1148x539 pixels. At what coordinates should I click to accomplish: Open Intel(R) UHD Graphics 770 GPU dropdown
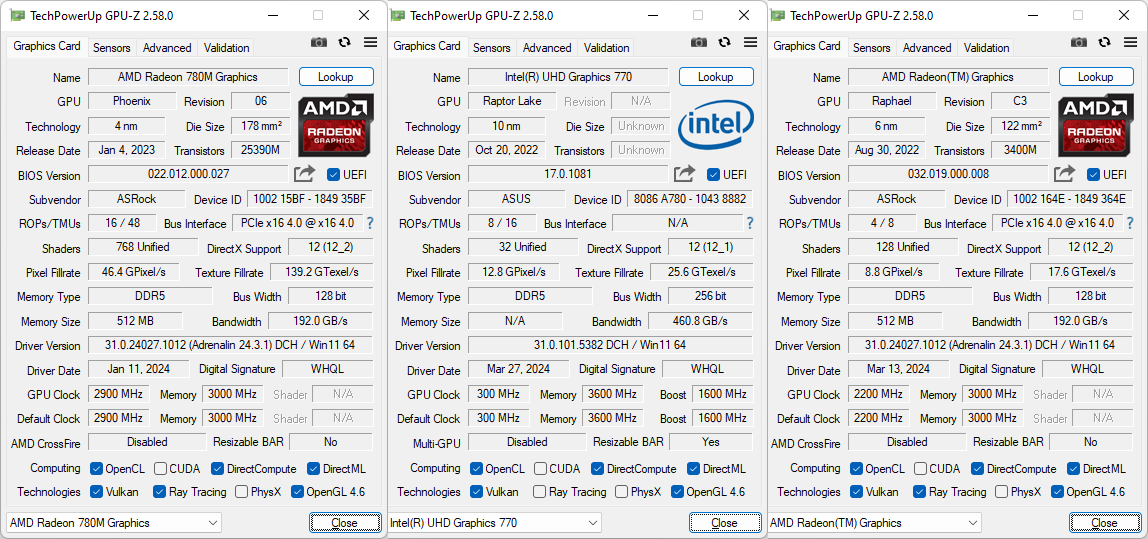[493, 523]
